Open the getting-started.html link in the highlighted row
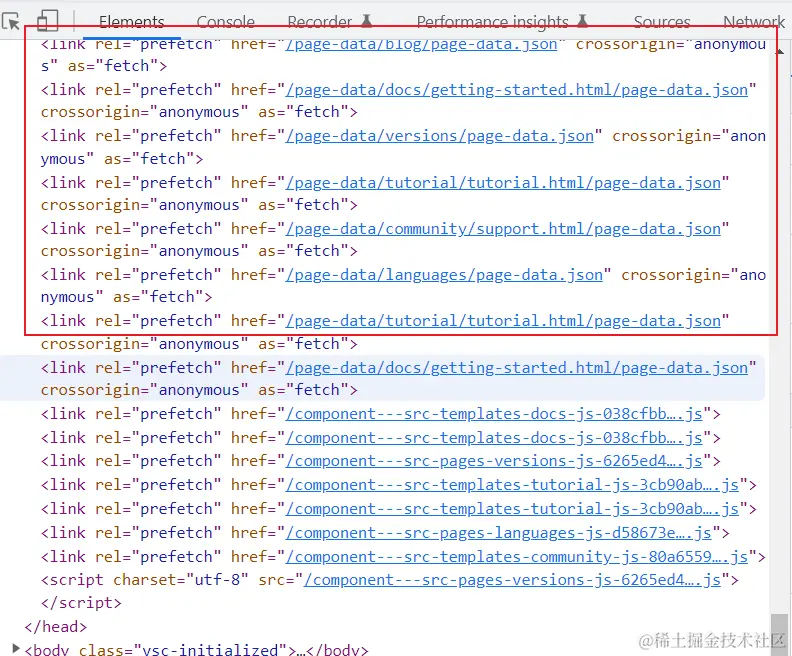Screen dimensions: 792x656 tap(516, 368)
